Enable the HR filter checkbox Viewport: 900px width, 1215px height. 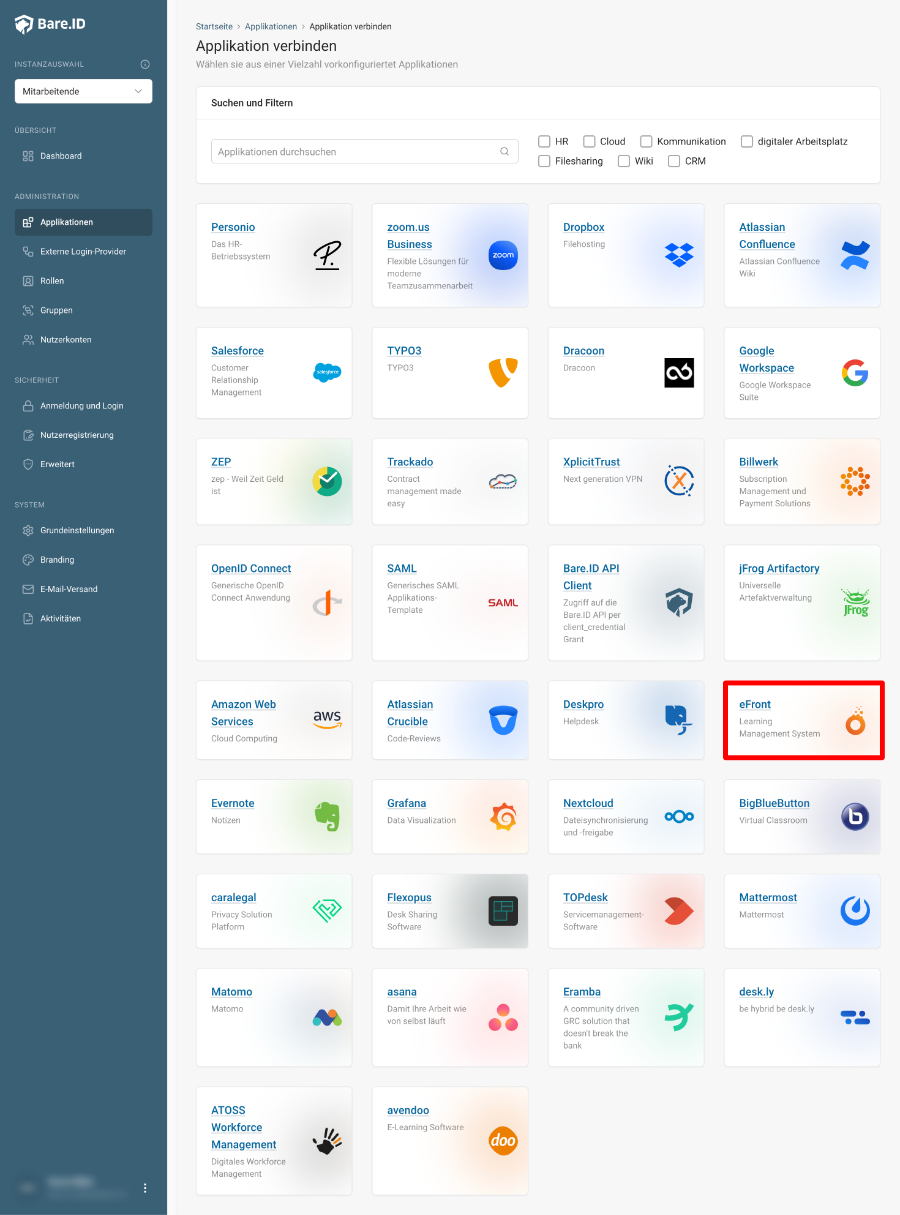(x=544, y=141)
